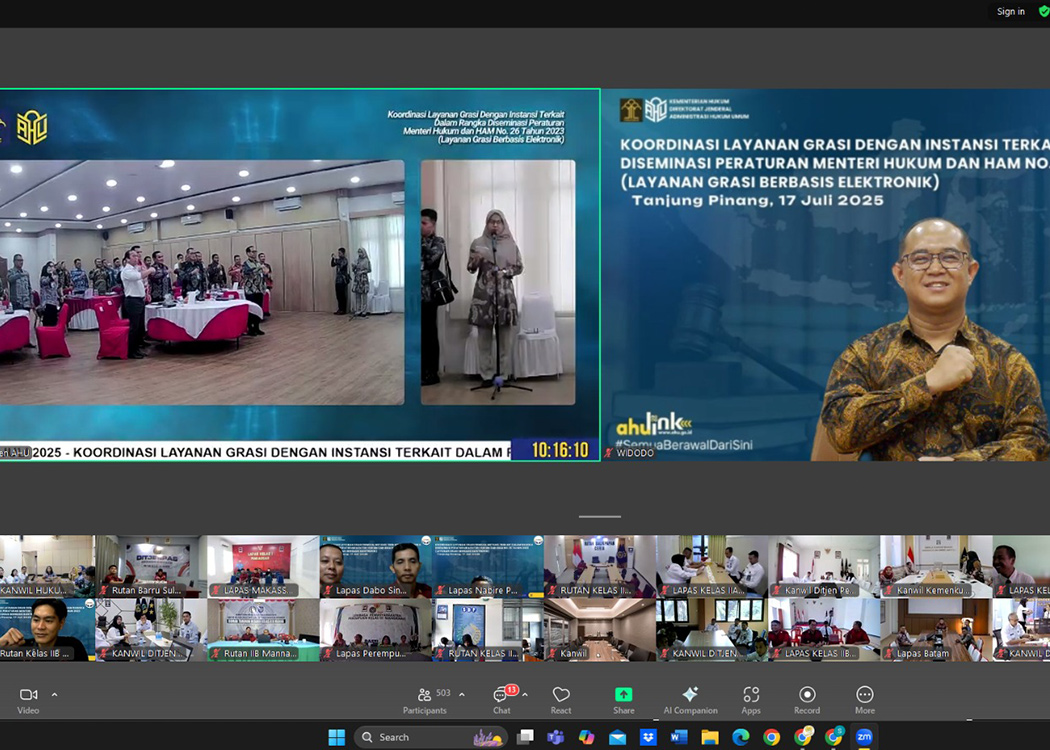Open the Windows Start menu
This screenshot has width=1050, height=750.
[336, 737]
